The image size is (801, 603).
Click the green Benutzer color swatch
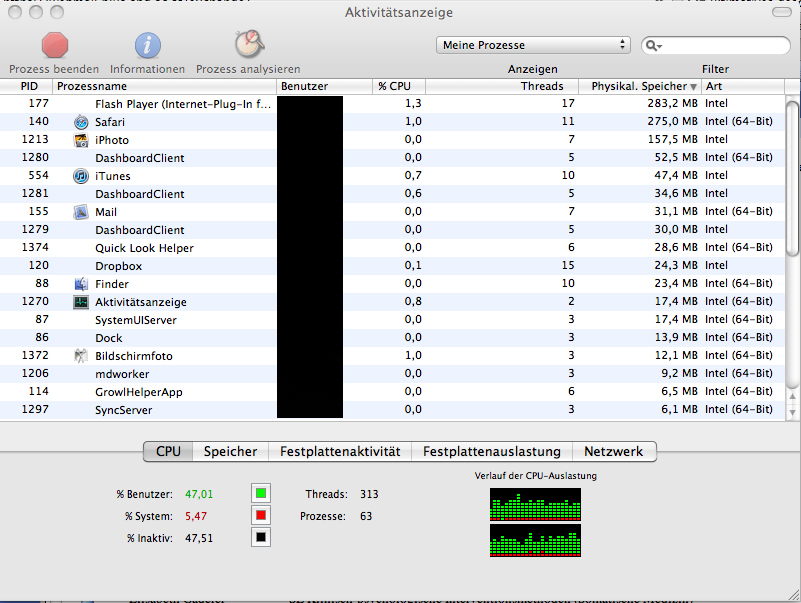coord(261,494)
